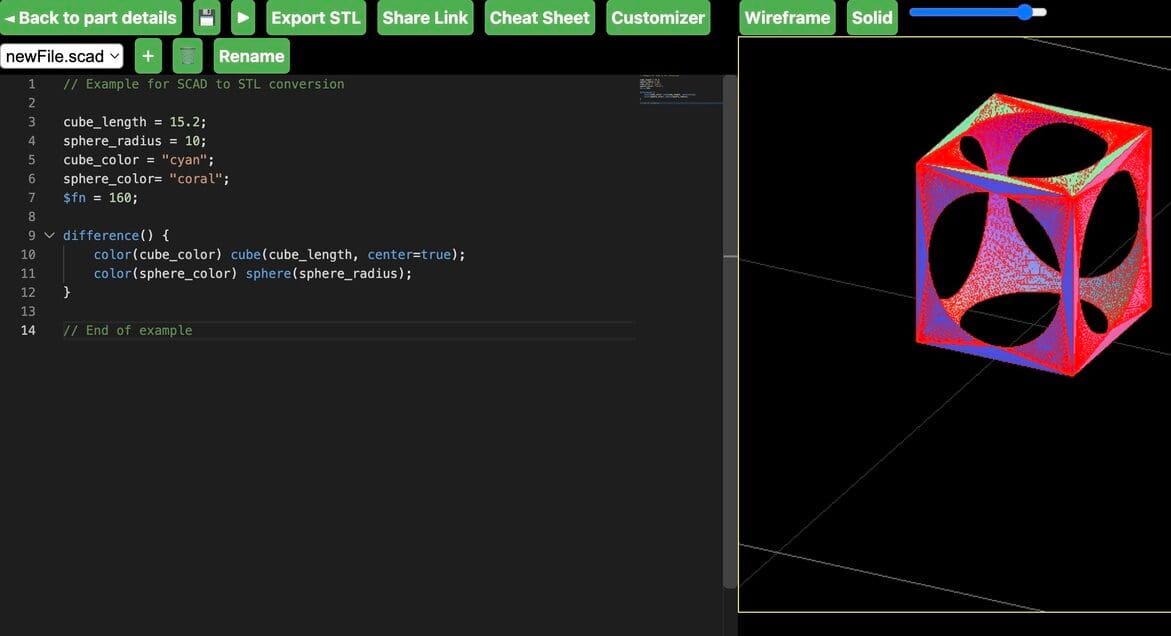The height and width of the screenshot is (636, 1171).
Task: Click the $fn = 160 line
Action: 100,198
